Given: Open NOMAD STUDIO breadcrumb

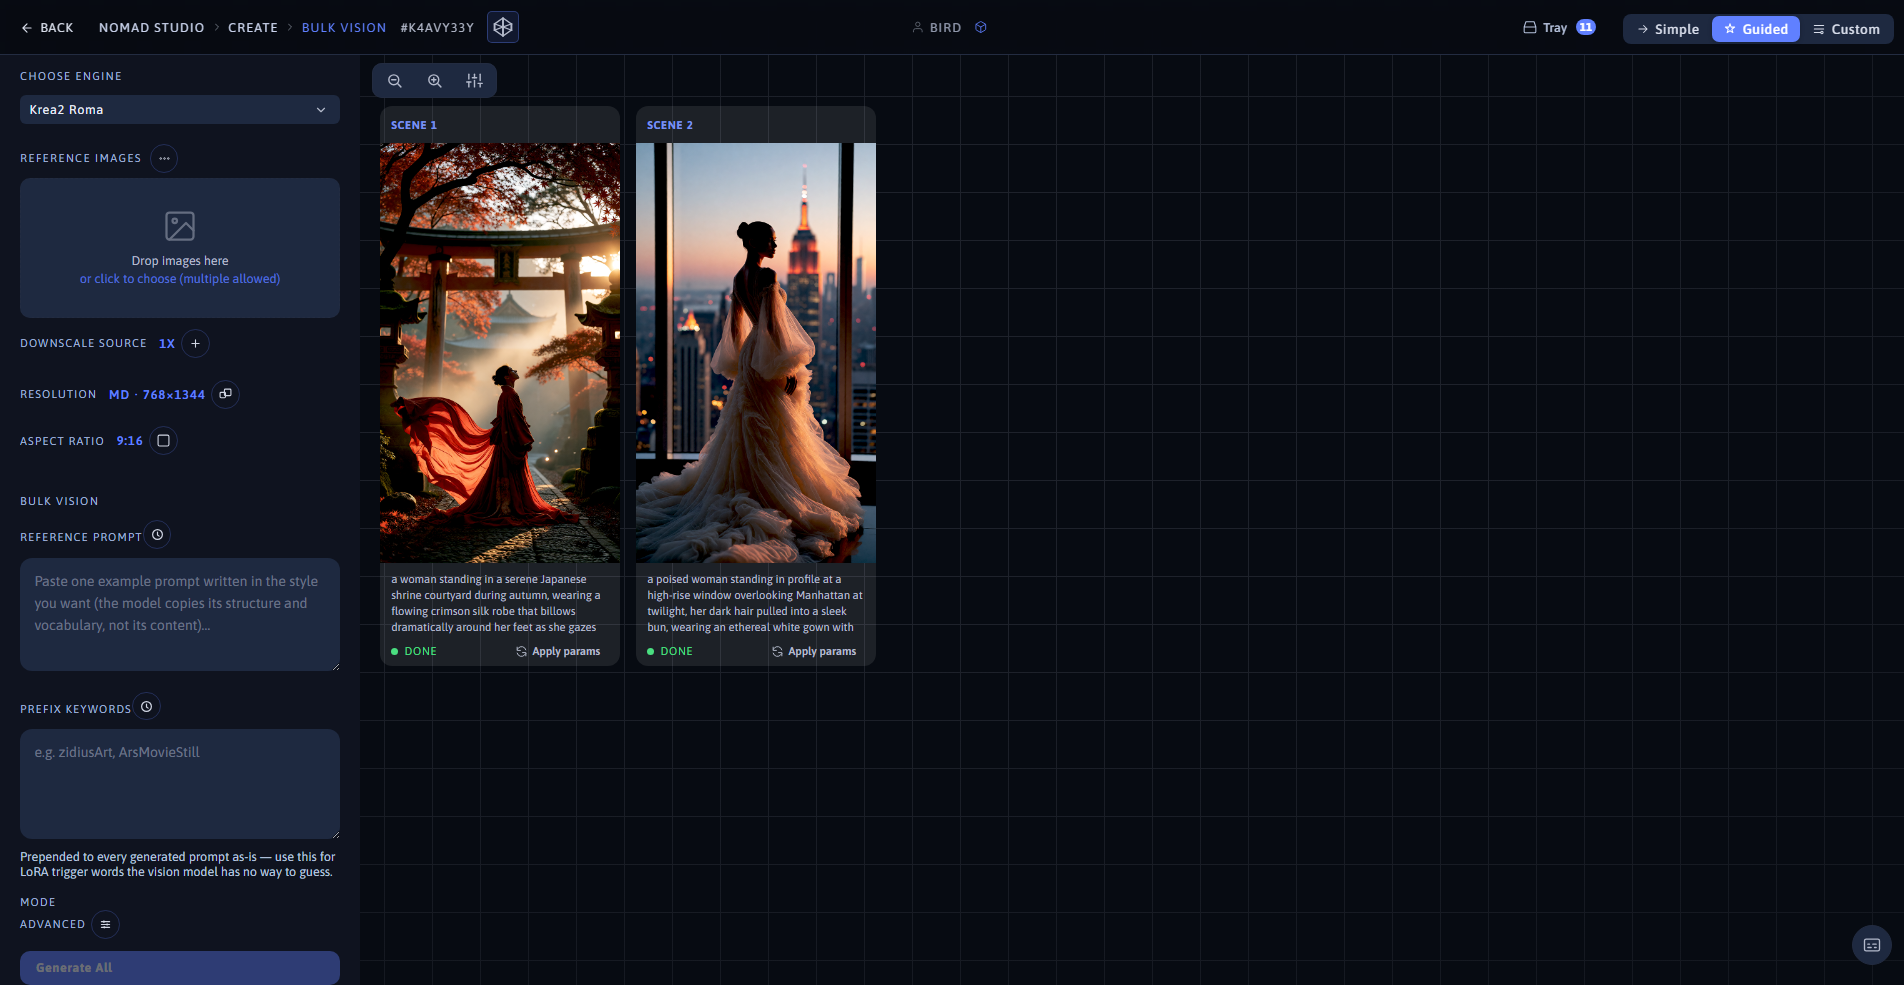Looking at the screenshot, I should (151, 28).
